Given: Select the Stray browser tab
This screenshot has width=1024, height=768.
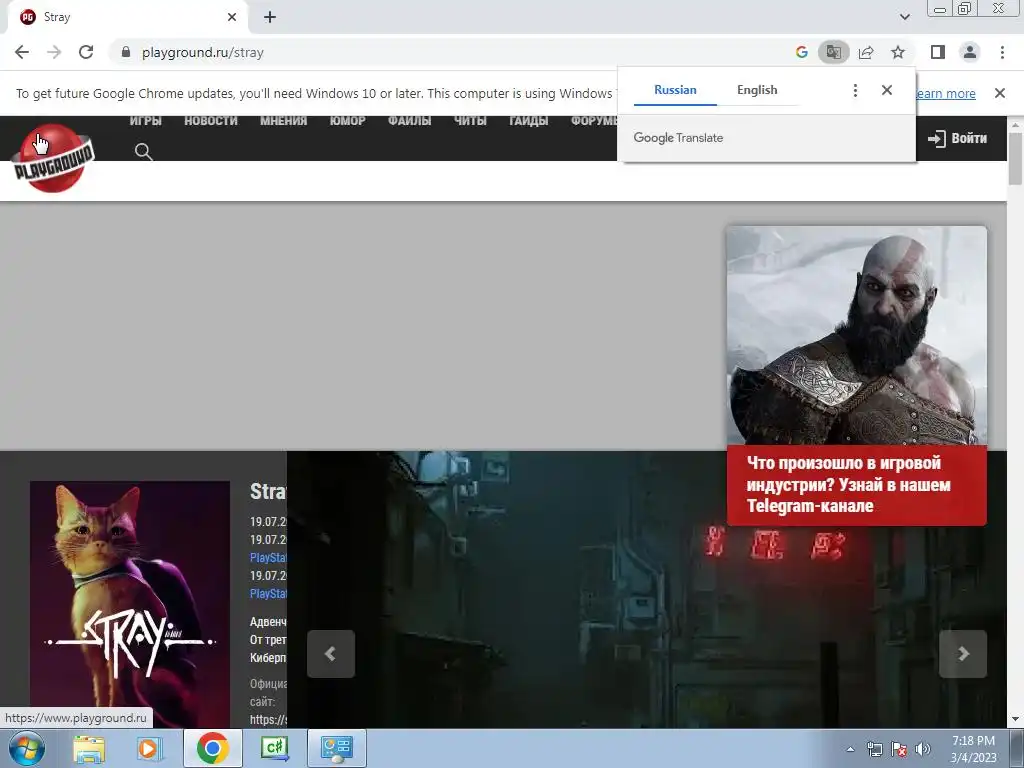Looking at the screenshot, I should pos(127,18).
